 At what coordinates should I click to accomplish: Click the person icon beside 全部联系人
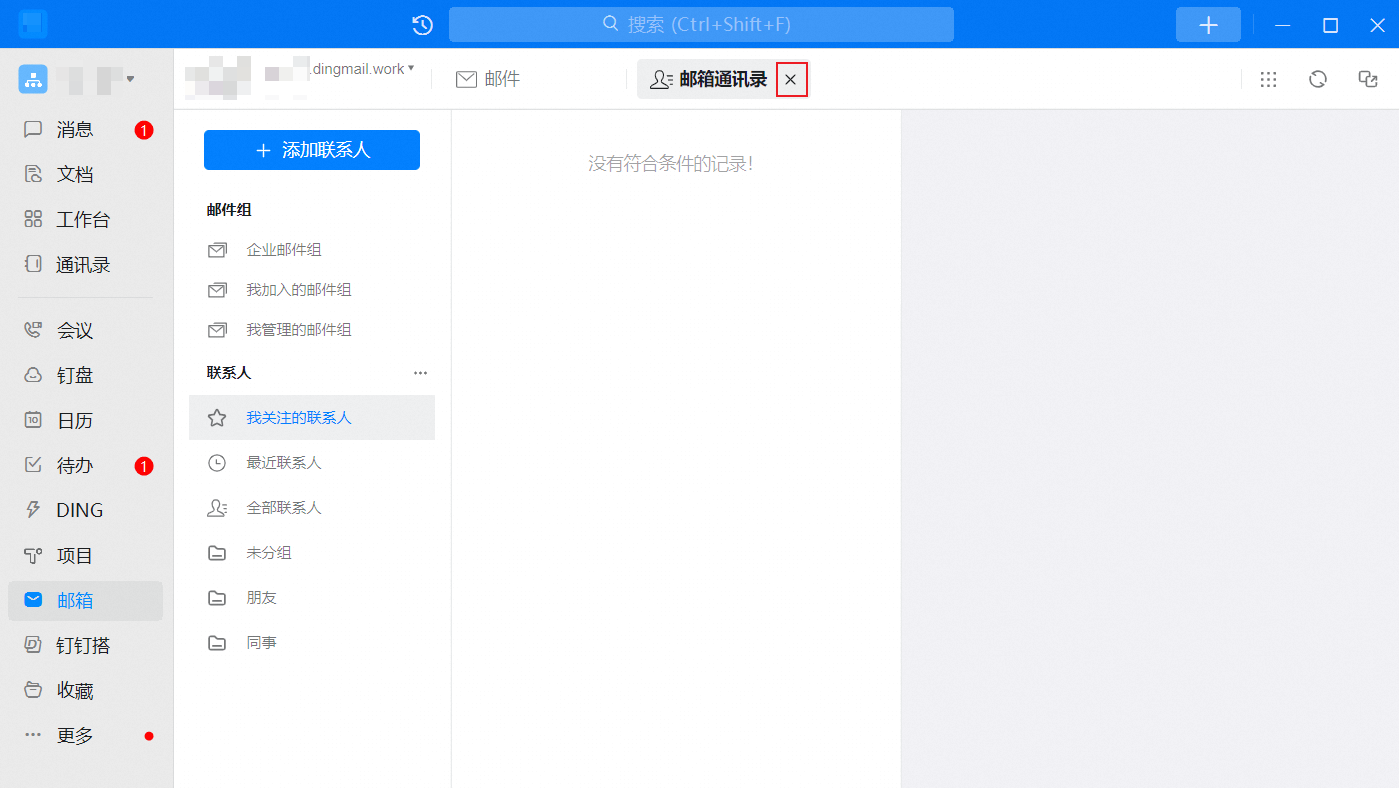tap(217, 508)
